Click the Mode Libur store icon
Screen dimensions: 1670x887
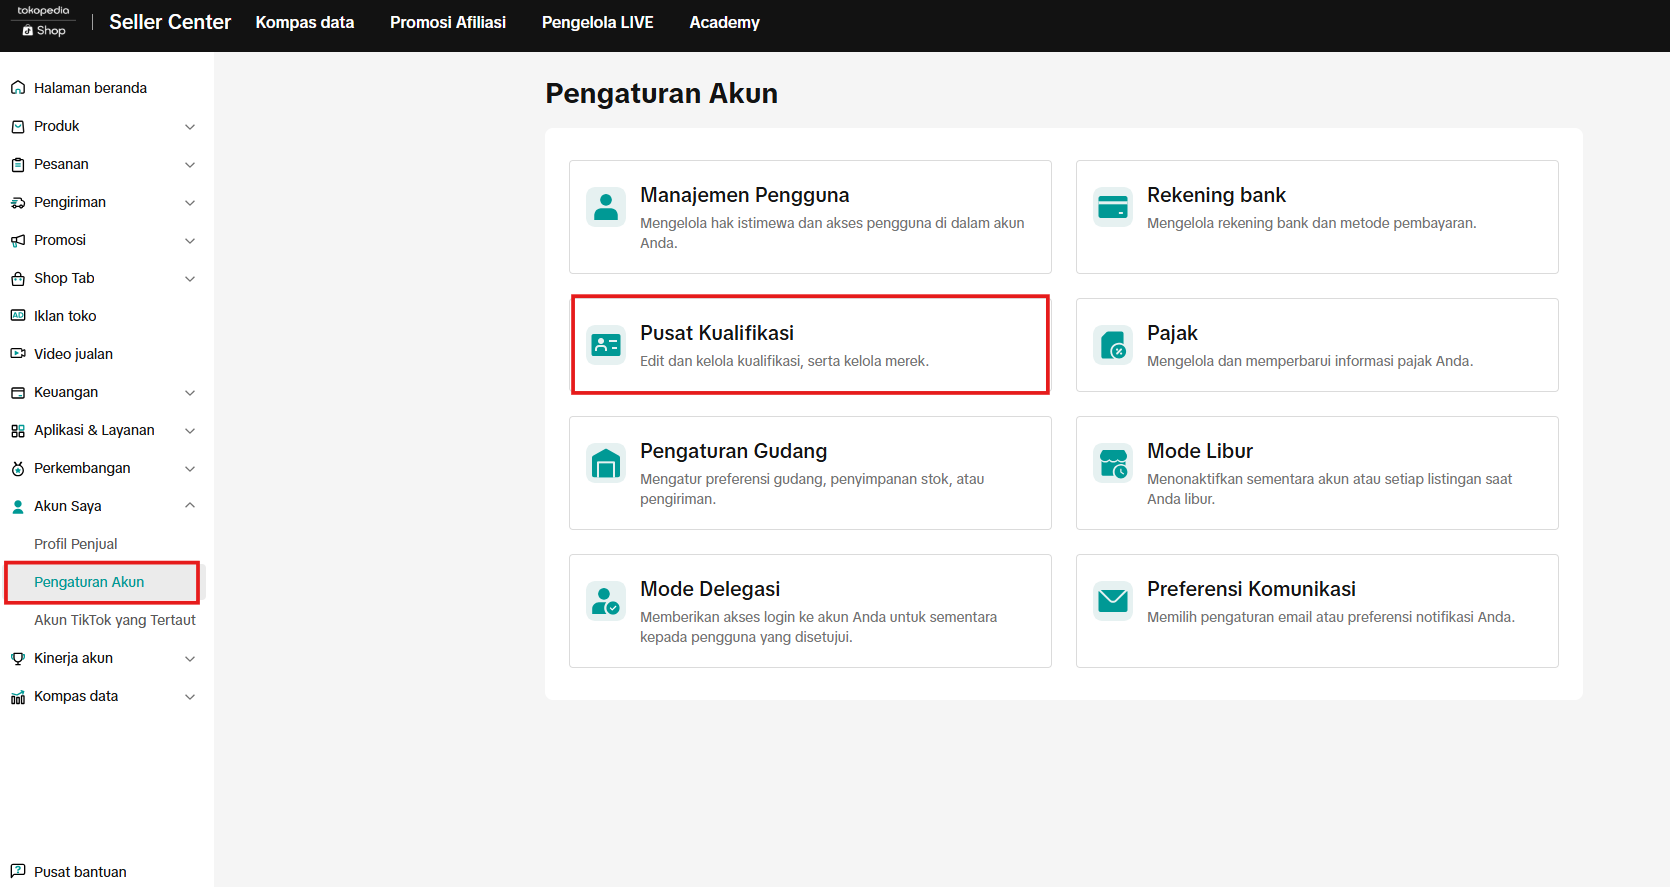pyautogui.click(x=1112, y=463)
